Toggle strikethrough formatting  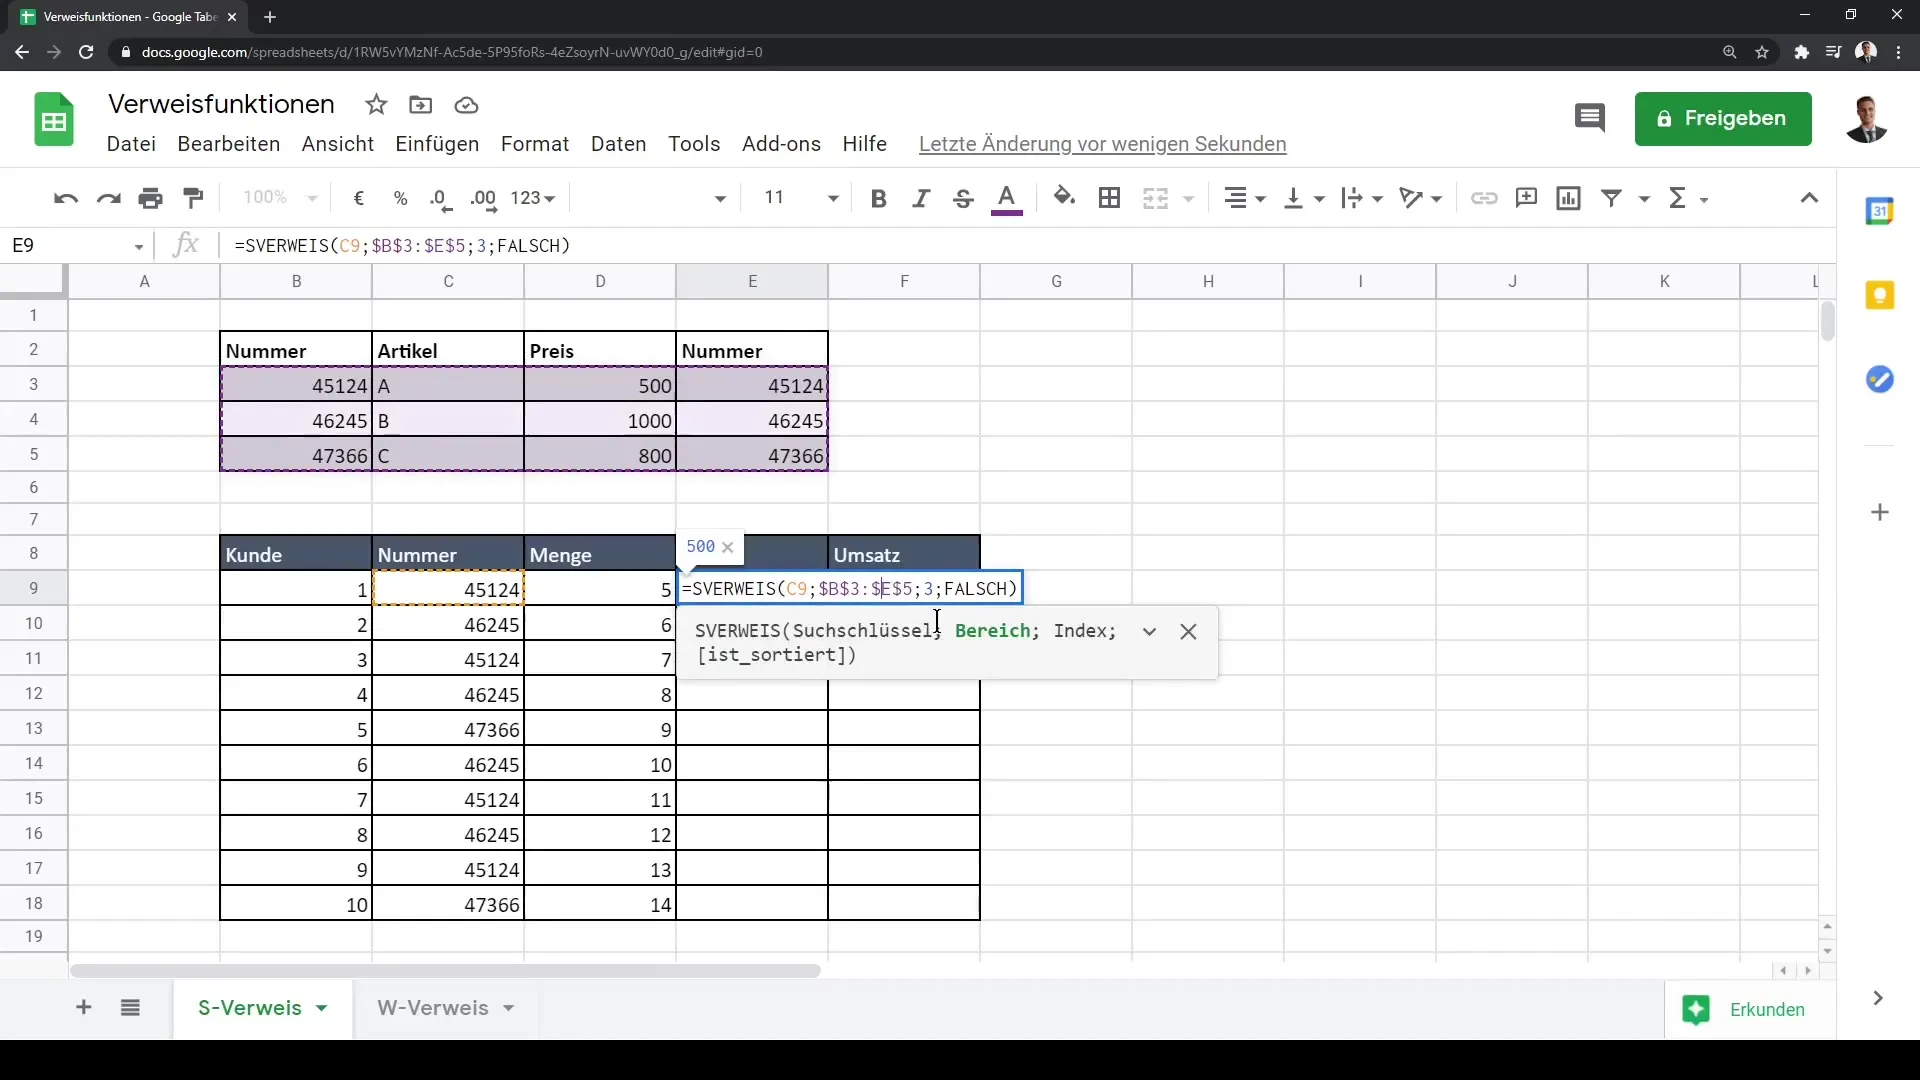tap(963, 198)
